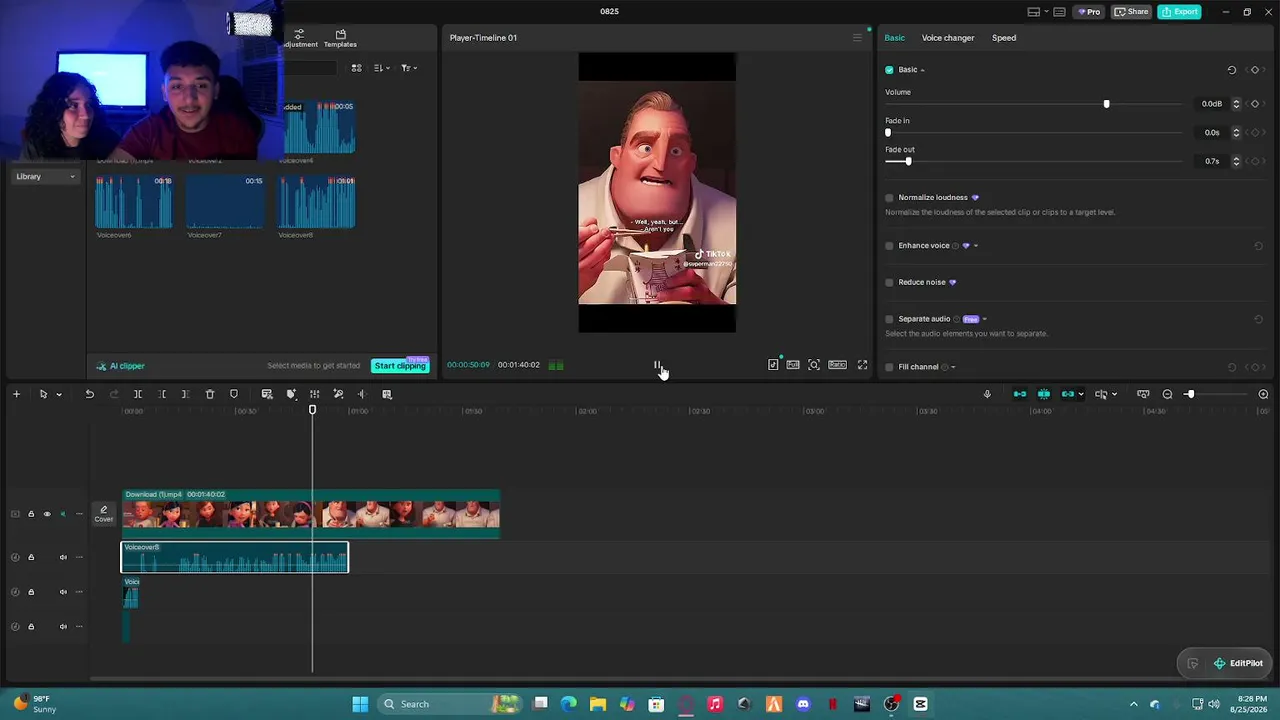Open the media sort dropdown
The width and height of the screenshot is (1280, 720).
tap(382, 68)
